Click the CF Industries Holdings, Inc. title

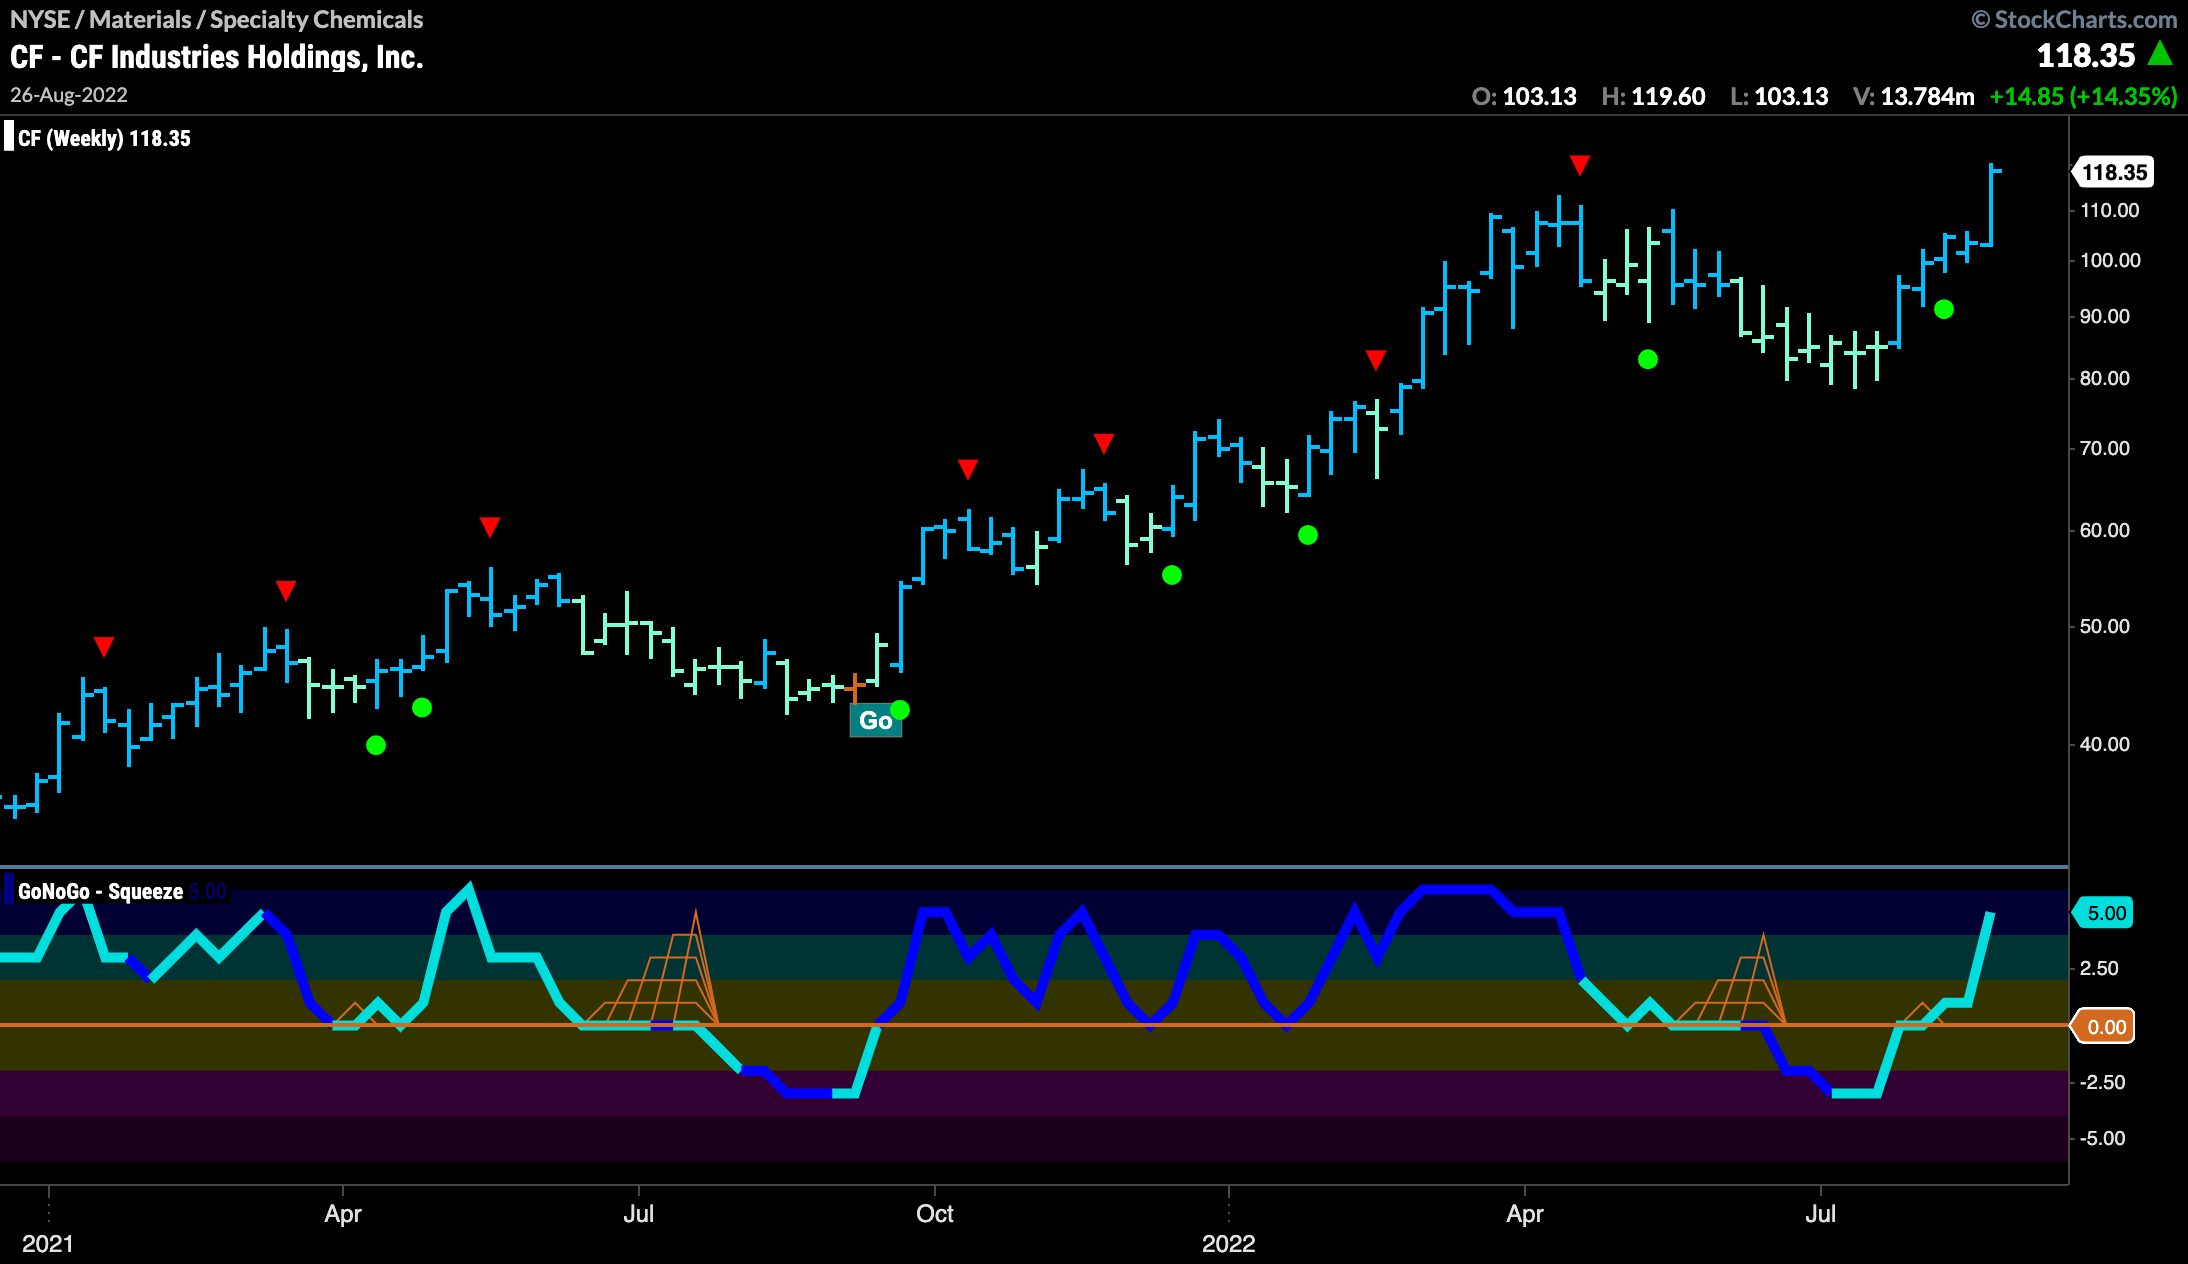click(217, 58)
